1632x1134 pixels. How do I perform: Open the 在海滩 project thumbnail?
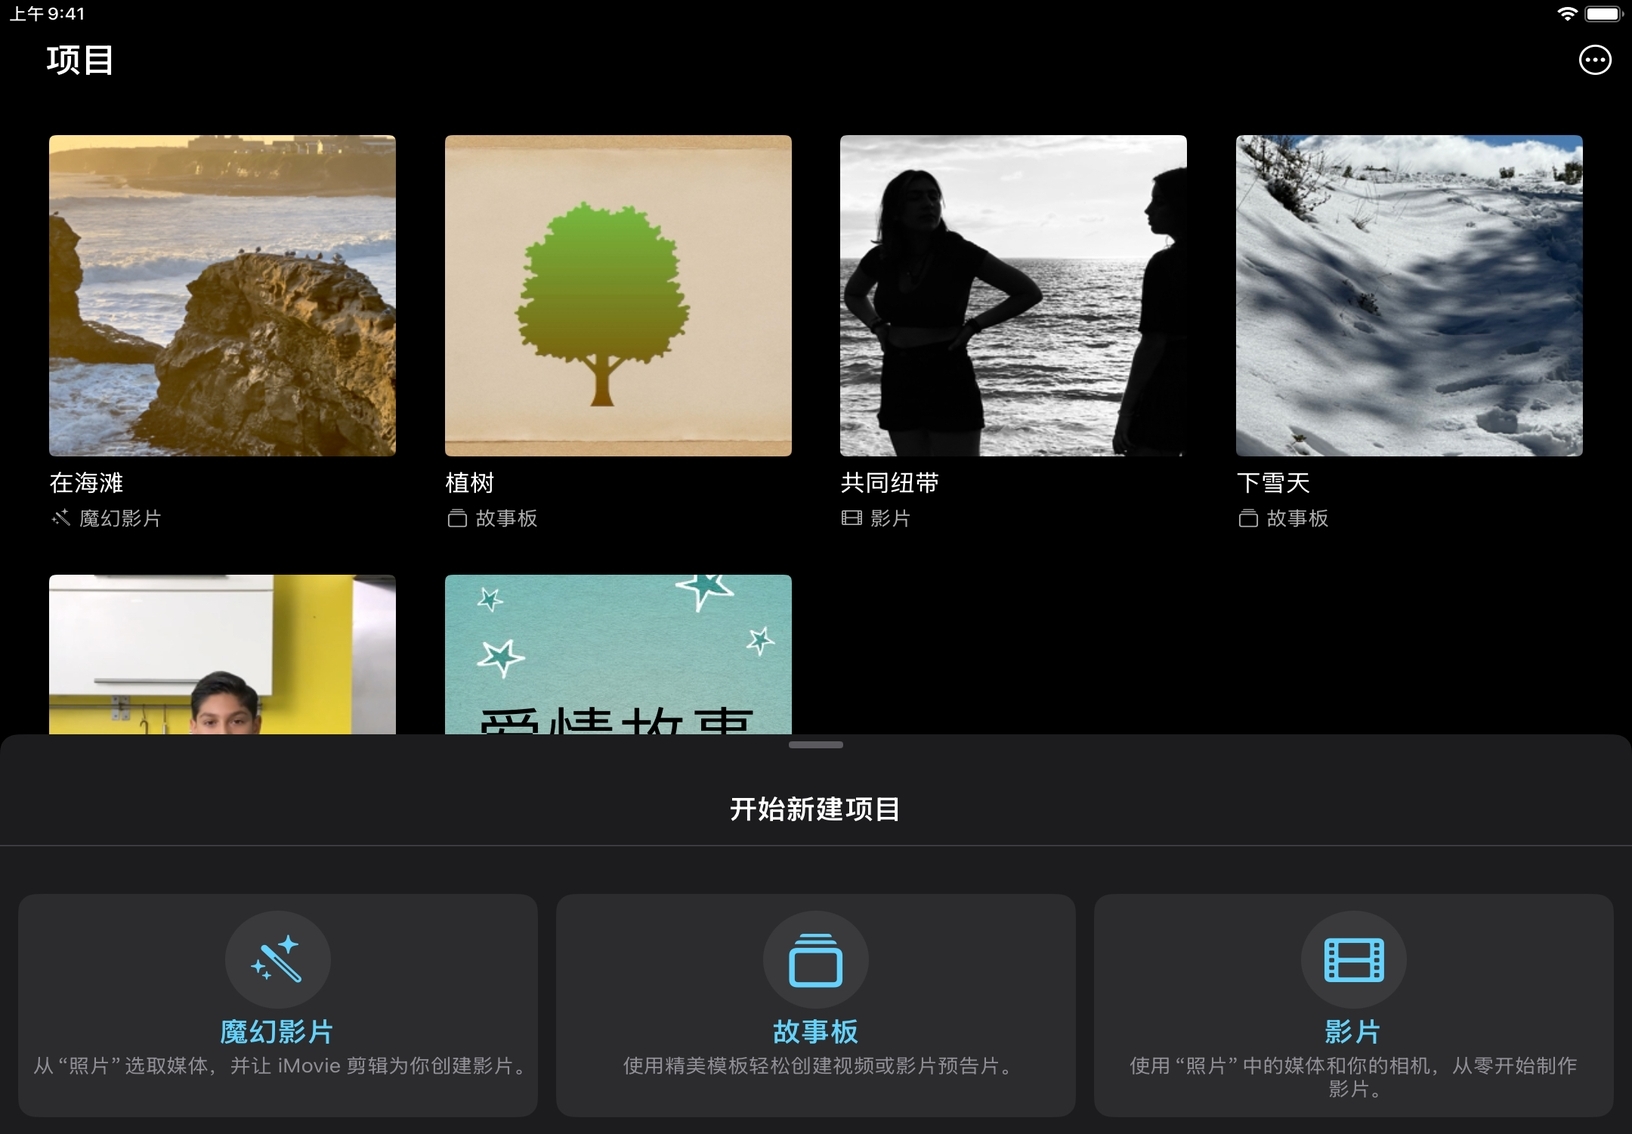coord(222,295)
